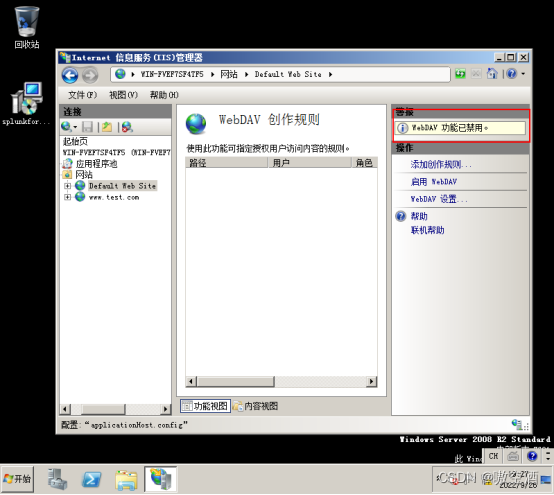
Task: Expand the www.test.com tree node
Action: pyautogui.click(x=67, y=197)
